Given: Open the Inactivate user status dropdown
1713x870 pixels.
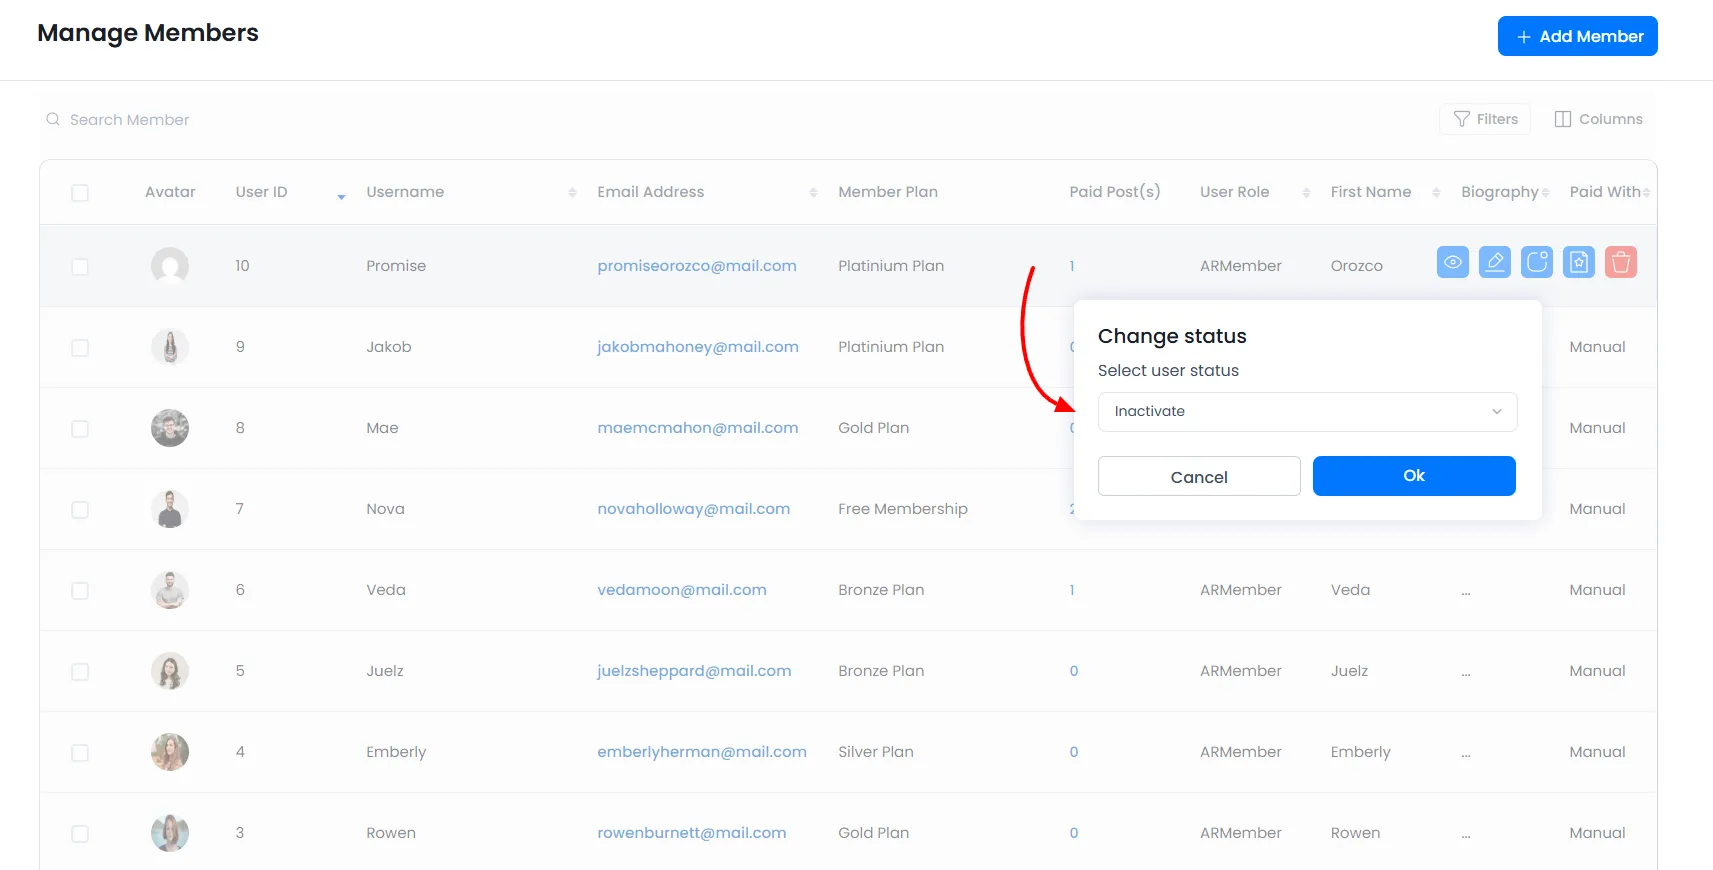Looking at the screenshot, I should pos(1306,412).
